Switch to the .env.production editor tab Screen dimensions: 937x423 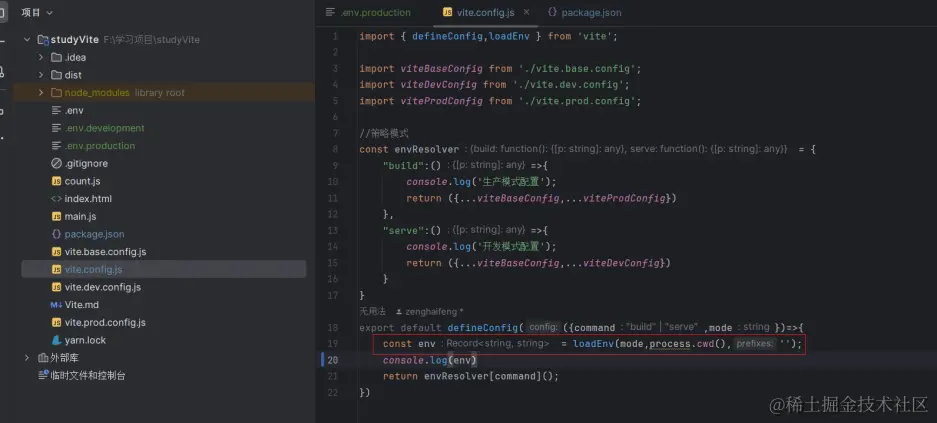pyautogui.click(x=369, y=13)
